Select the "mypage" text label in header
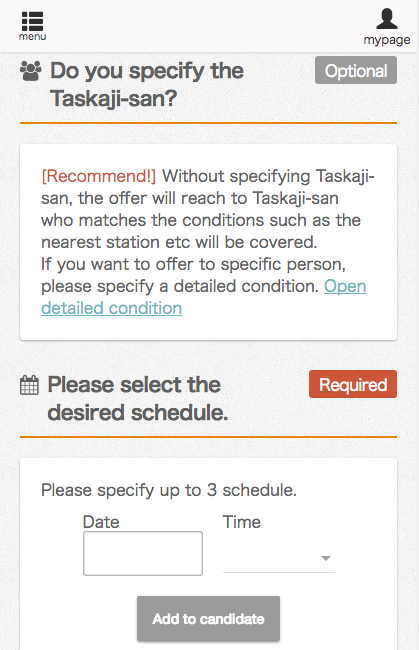This screenshot has height=650, width=419. click(x=387, y=40)
